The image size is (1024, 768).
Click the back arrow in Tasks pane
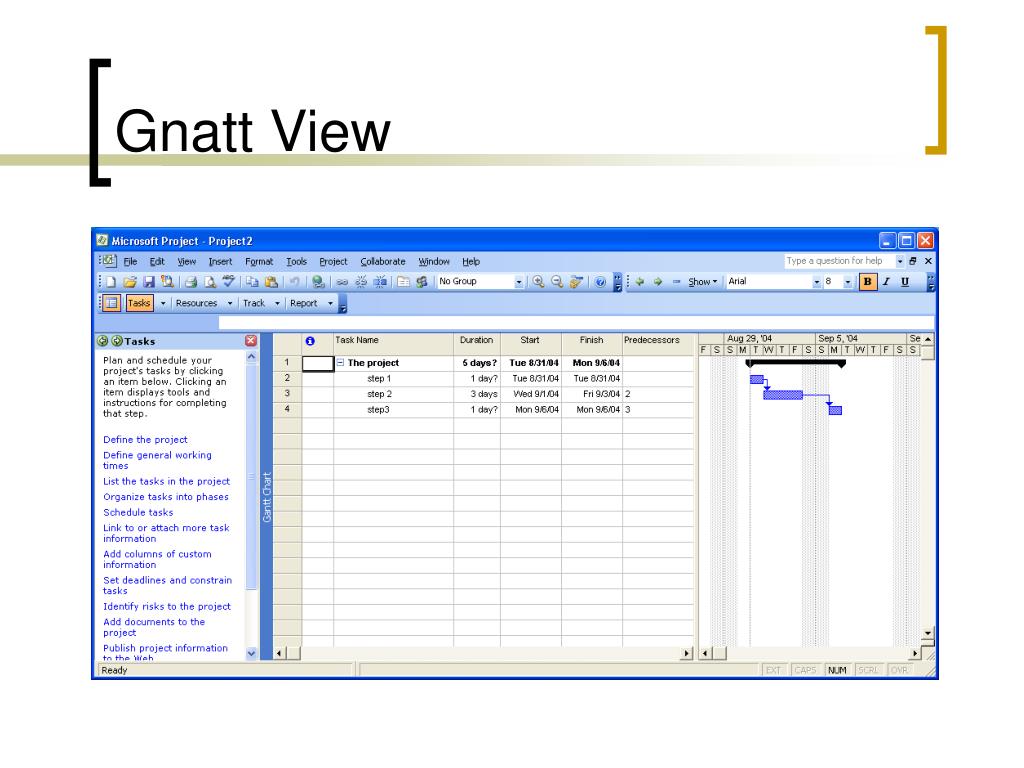pyautogui.click(x=103, y=341)
